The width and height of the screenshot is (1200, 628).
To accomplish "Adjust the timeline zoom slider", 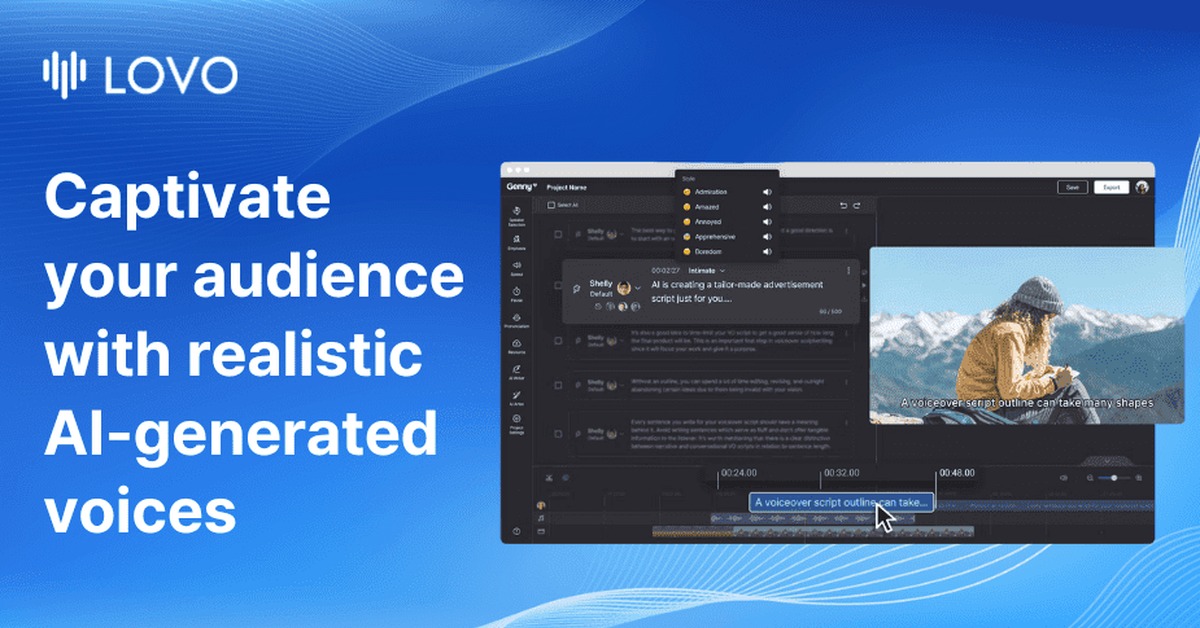I will pyautogui.click(x=1114, y=478).
